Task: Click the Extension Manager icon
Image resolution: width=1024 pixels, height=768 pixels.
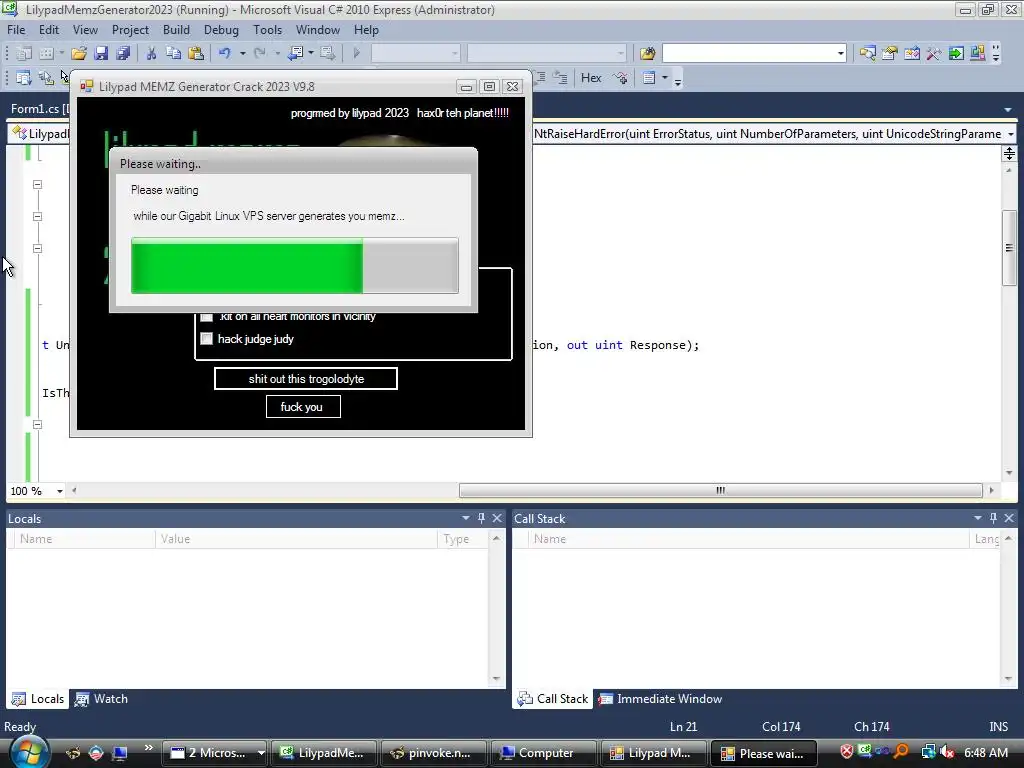Action: tap(978, 53)
